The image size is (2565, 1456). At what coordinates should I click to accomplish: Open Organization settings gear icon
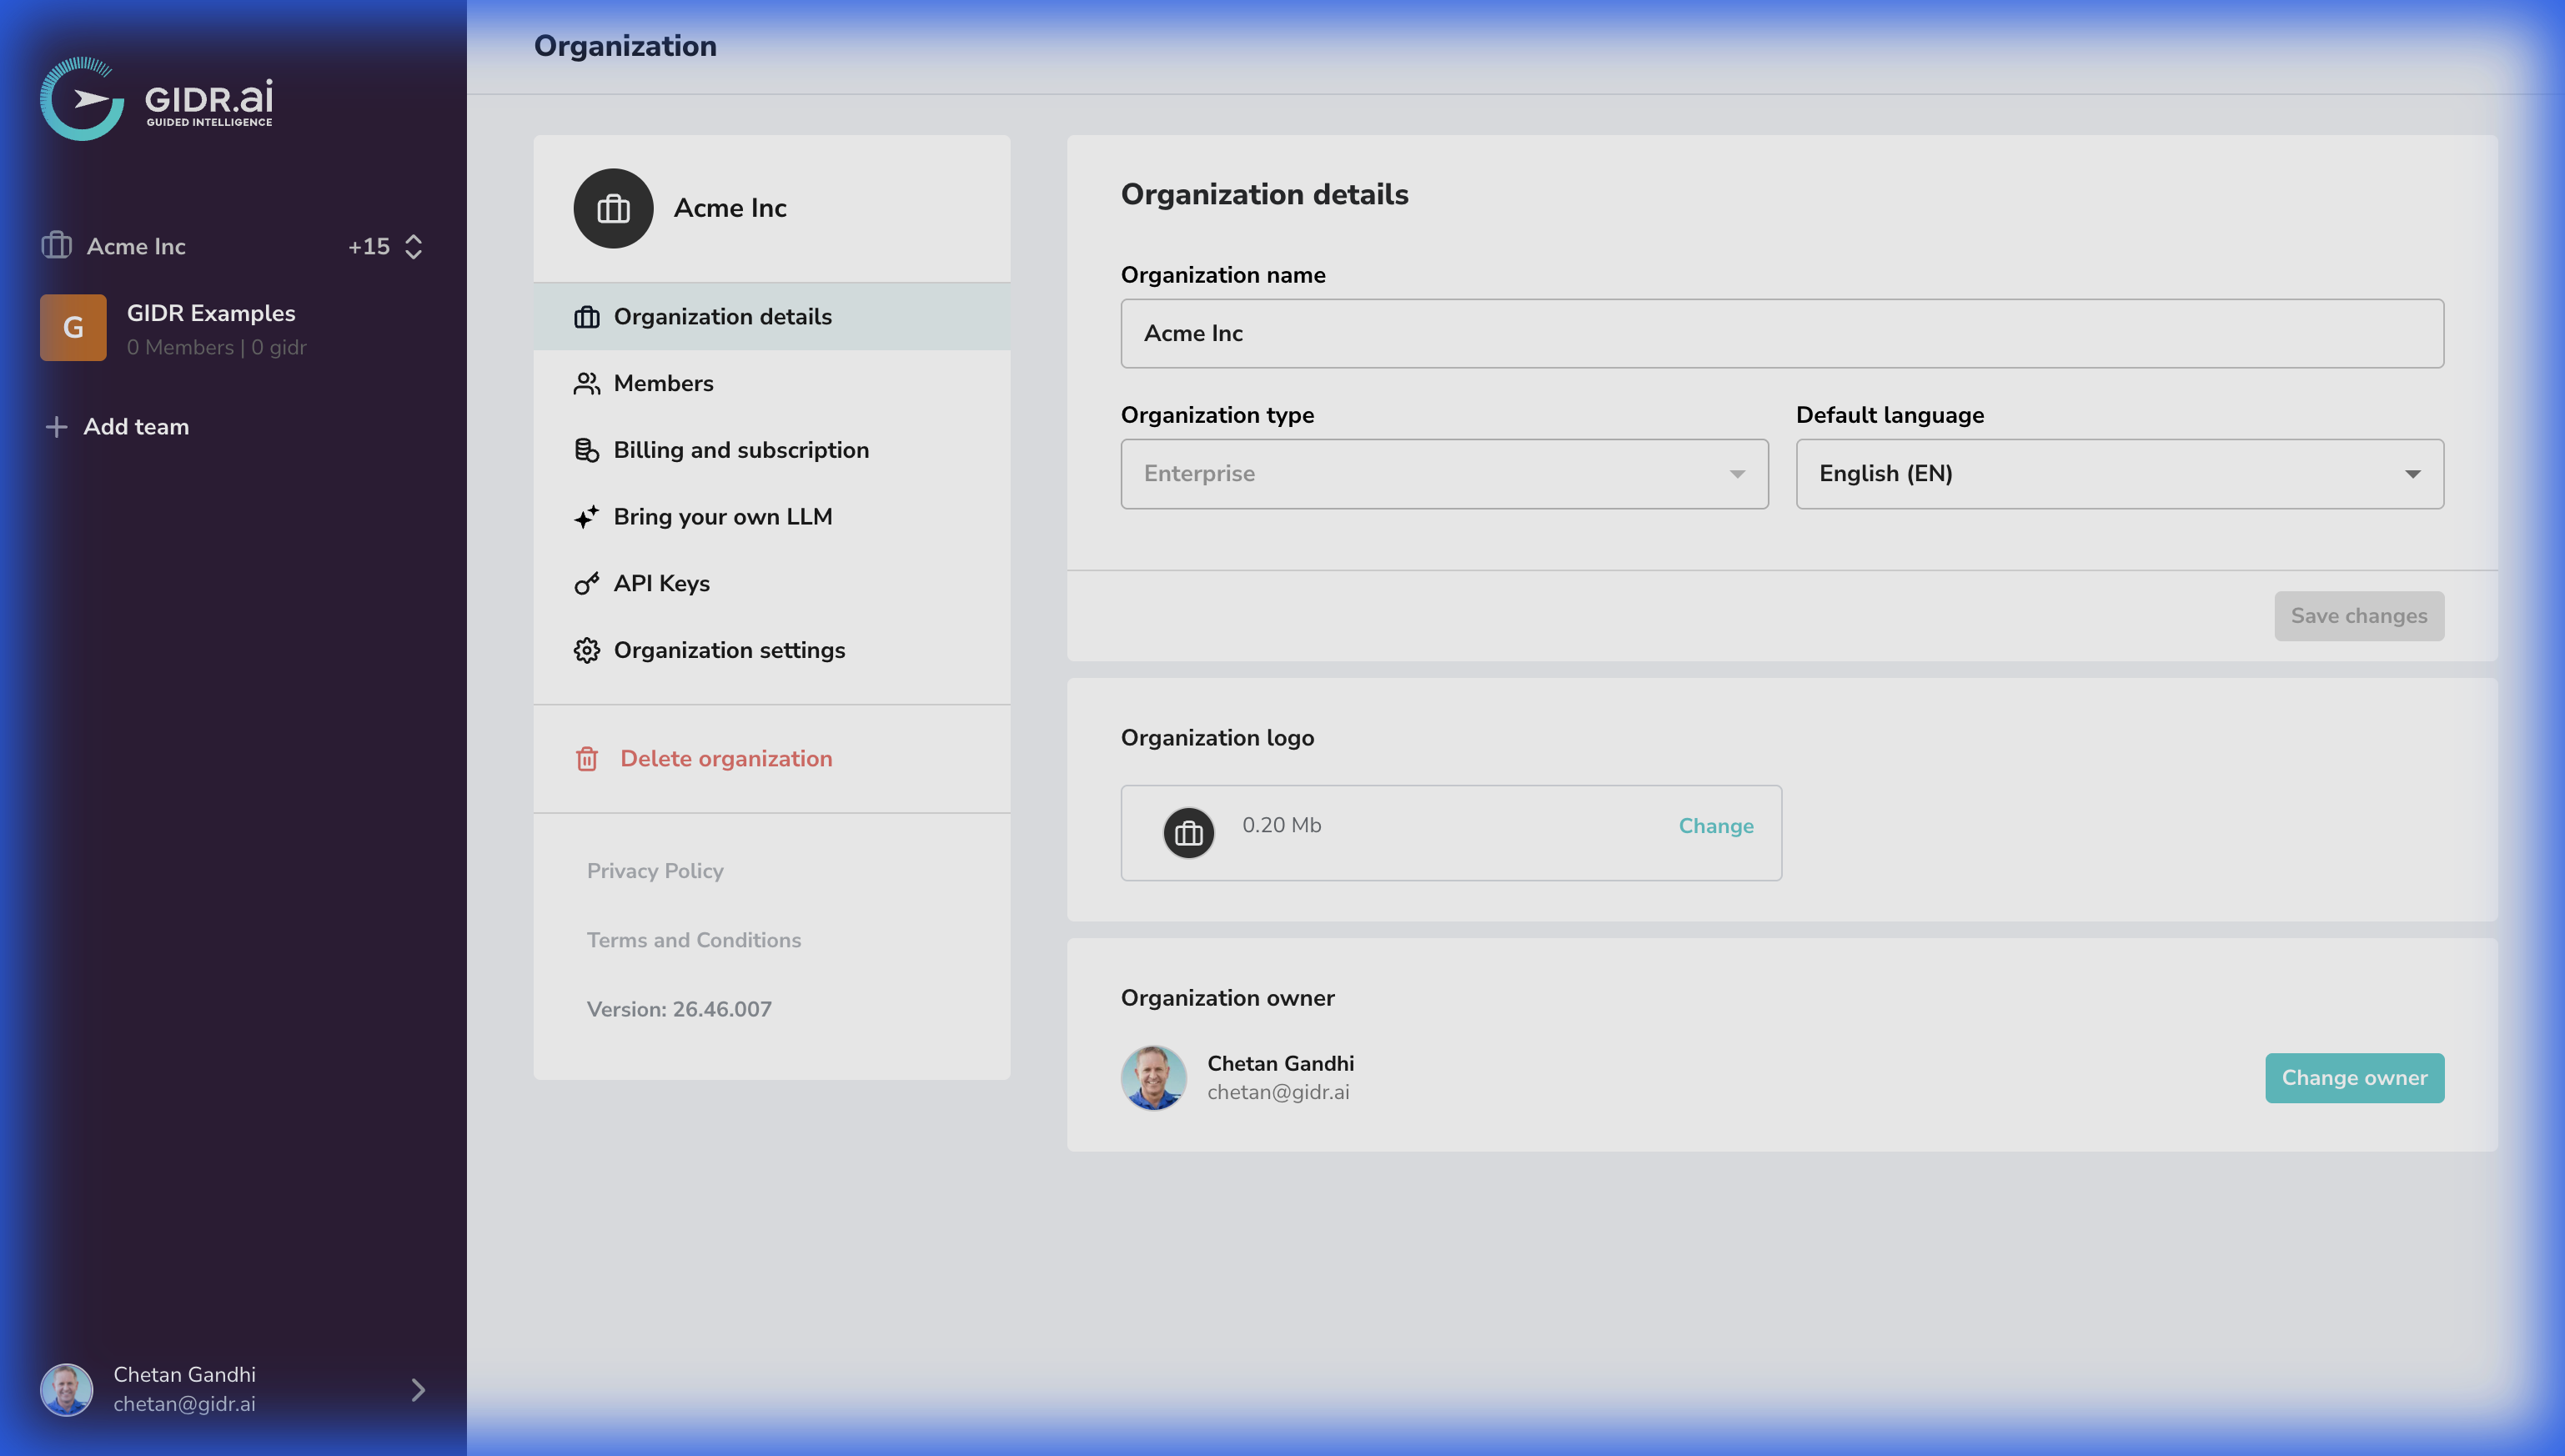587,650
